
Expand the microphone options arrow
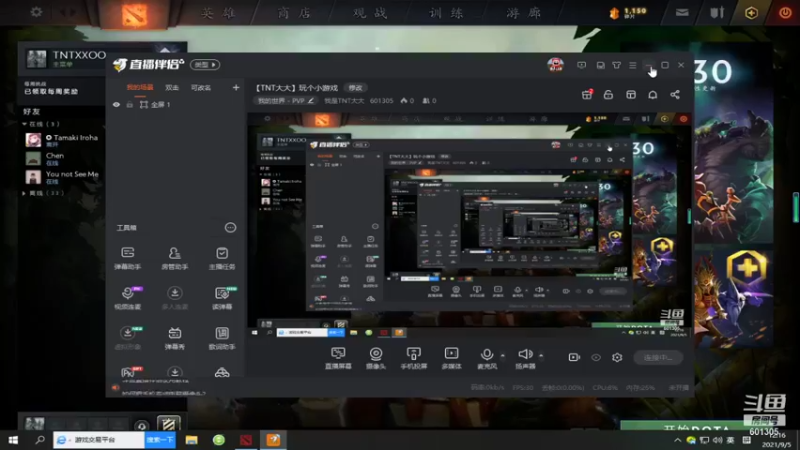pyautogui.click(x=503, y=355)
